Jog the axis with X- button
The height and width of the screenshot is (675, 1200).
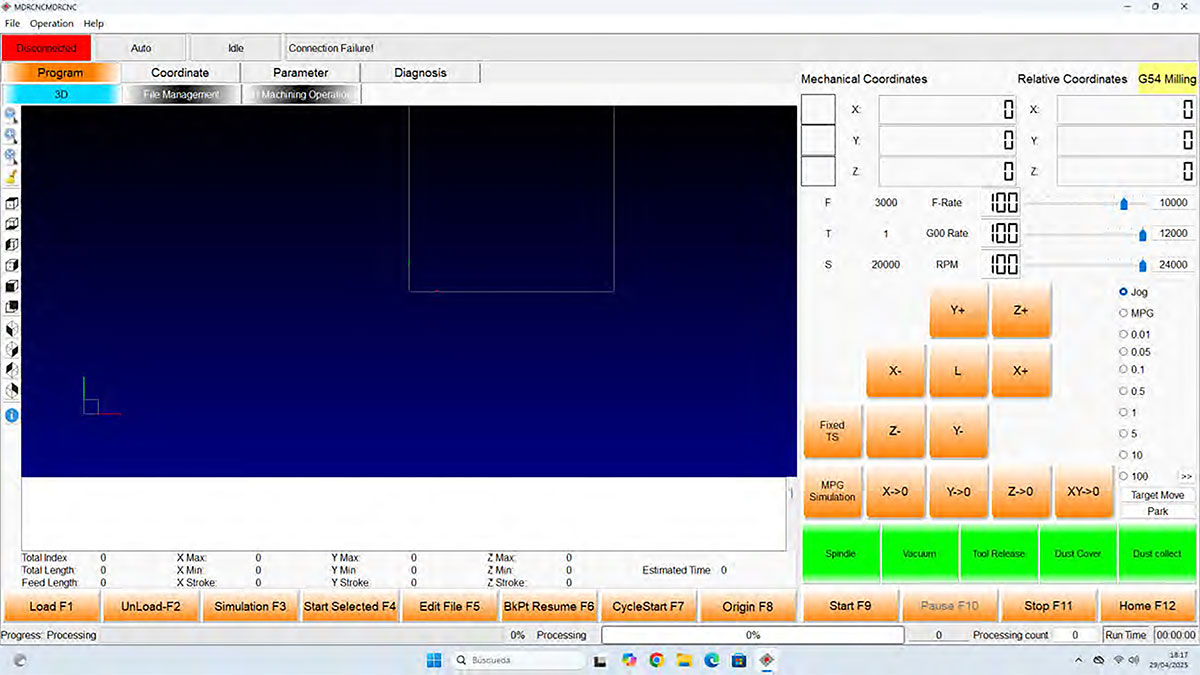click(895, 370)
